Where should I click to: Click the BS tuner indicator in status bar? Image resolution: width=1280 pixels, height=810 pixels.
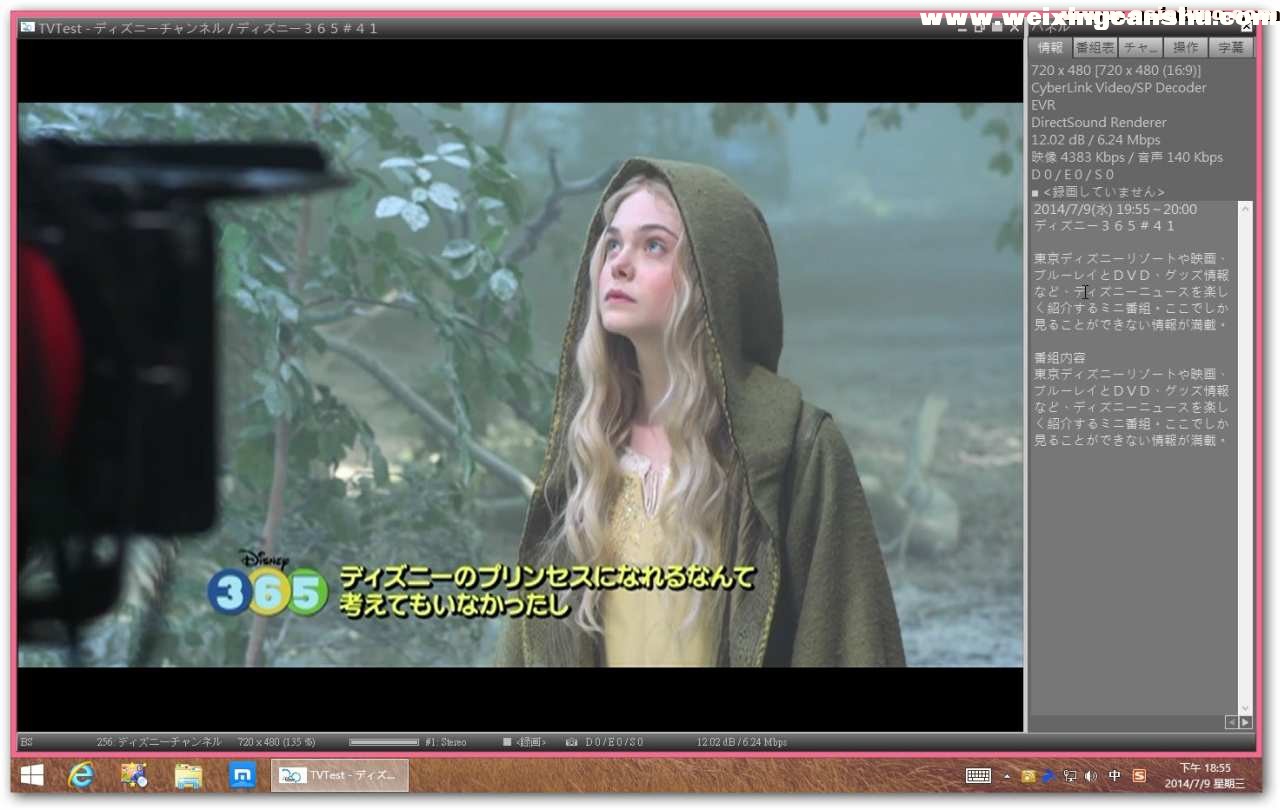tap(27, 742)
